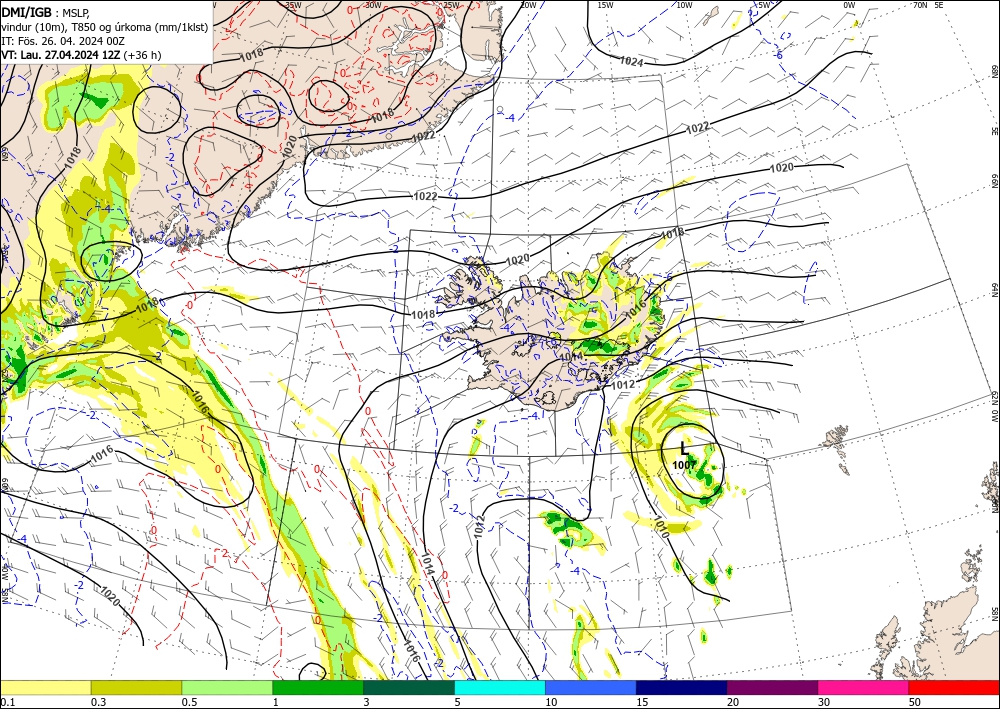
Task: Click the '25W' longitude label
Action: point(451,5)
